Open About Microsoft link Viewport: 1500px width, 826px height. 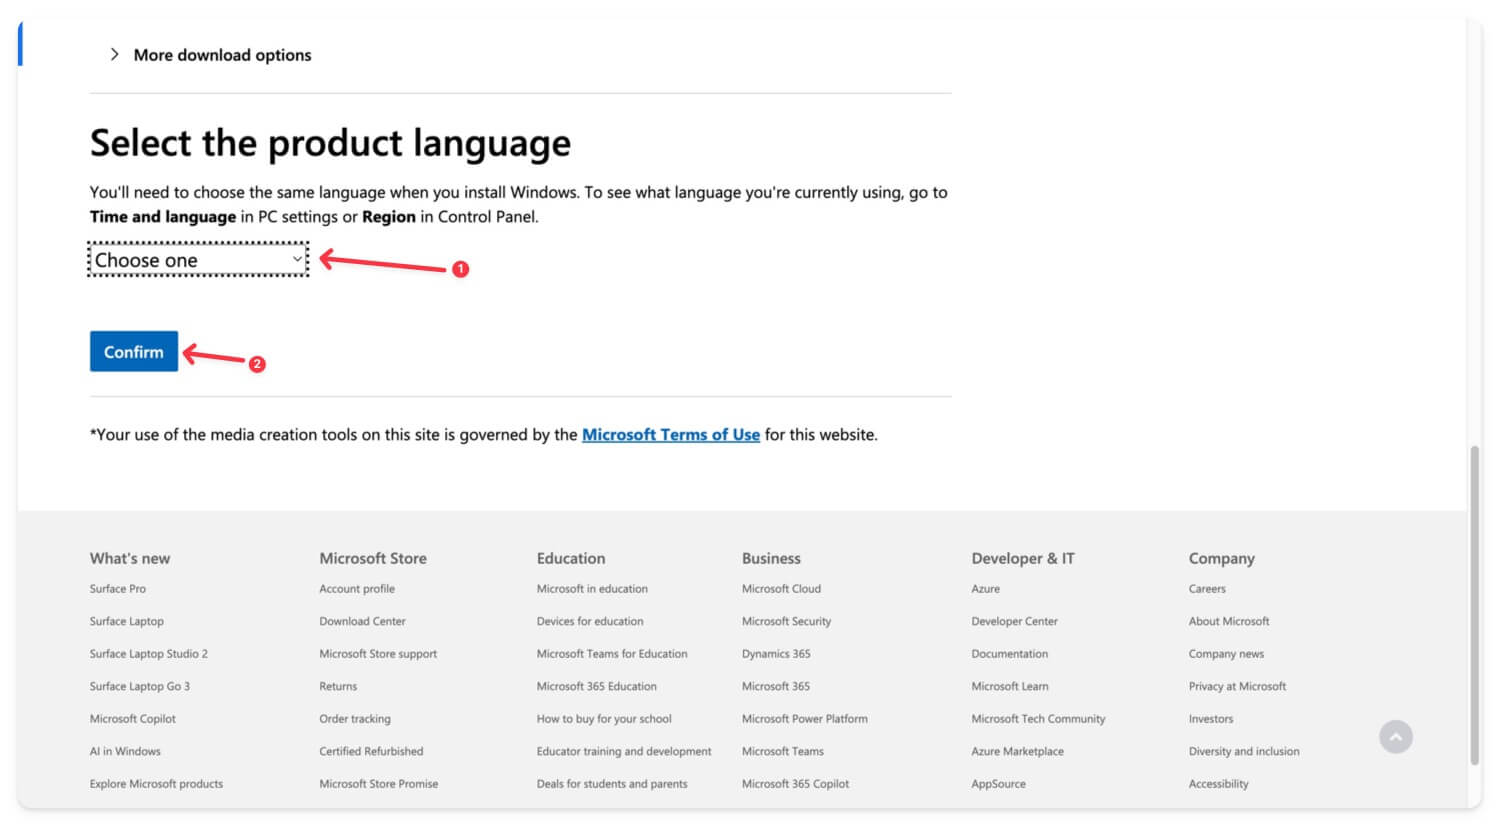[1229, 621]
